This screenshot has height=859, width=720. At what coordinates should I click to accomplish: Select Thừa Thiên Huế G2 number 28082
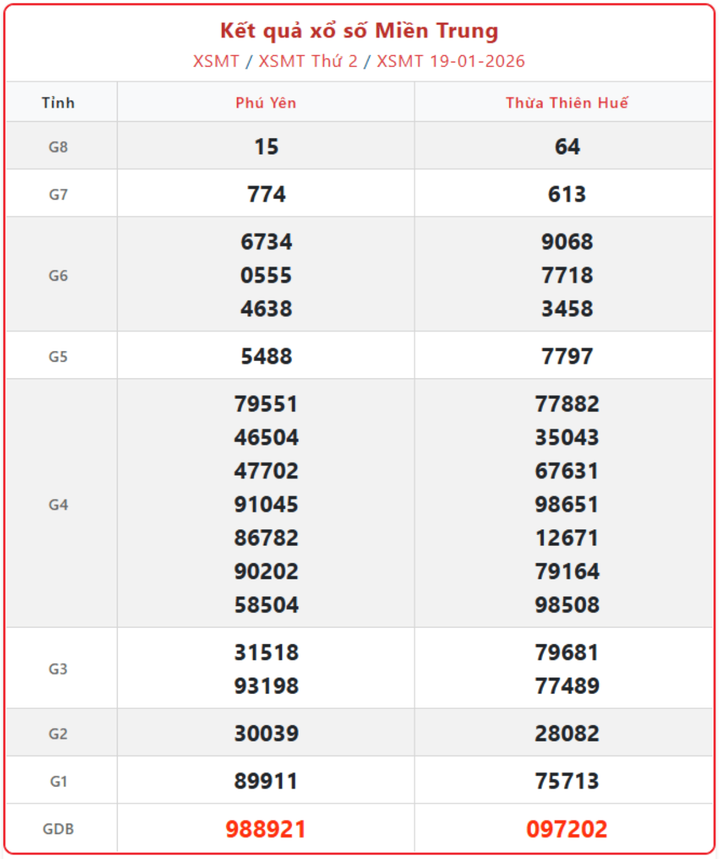[567, 733]
